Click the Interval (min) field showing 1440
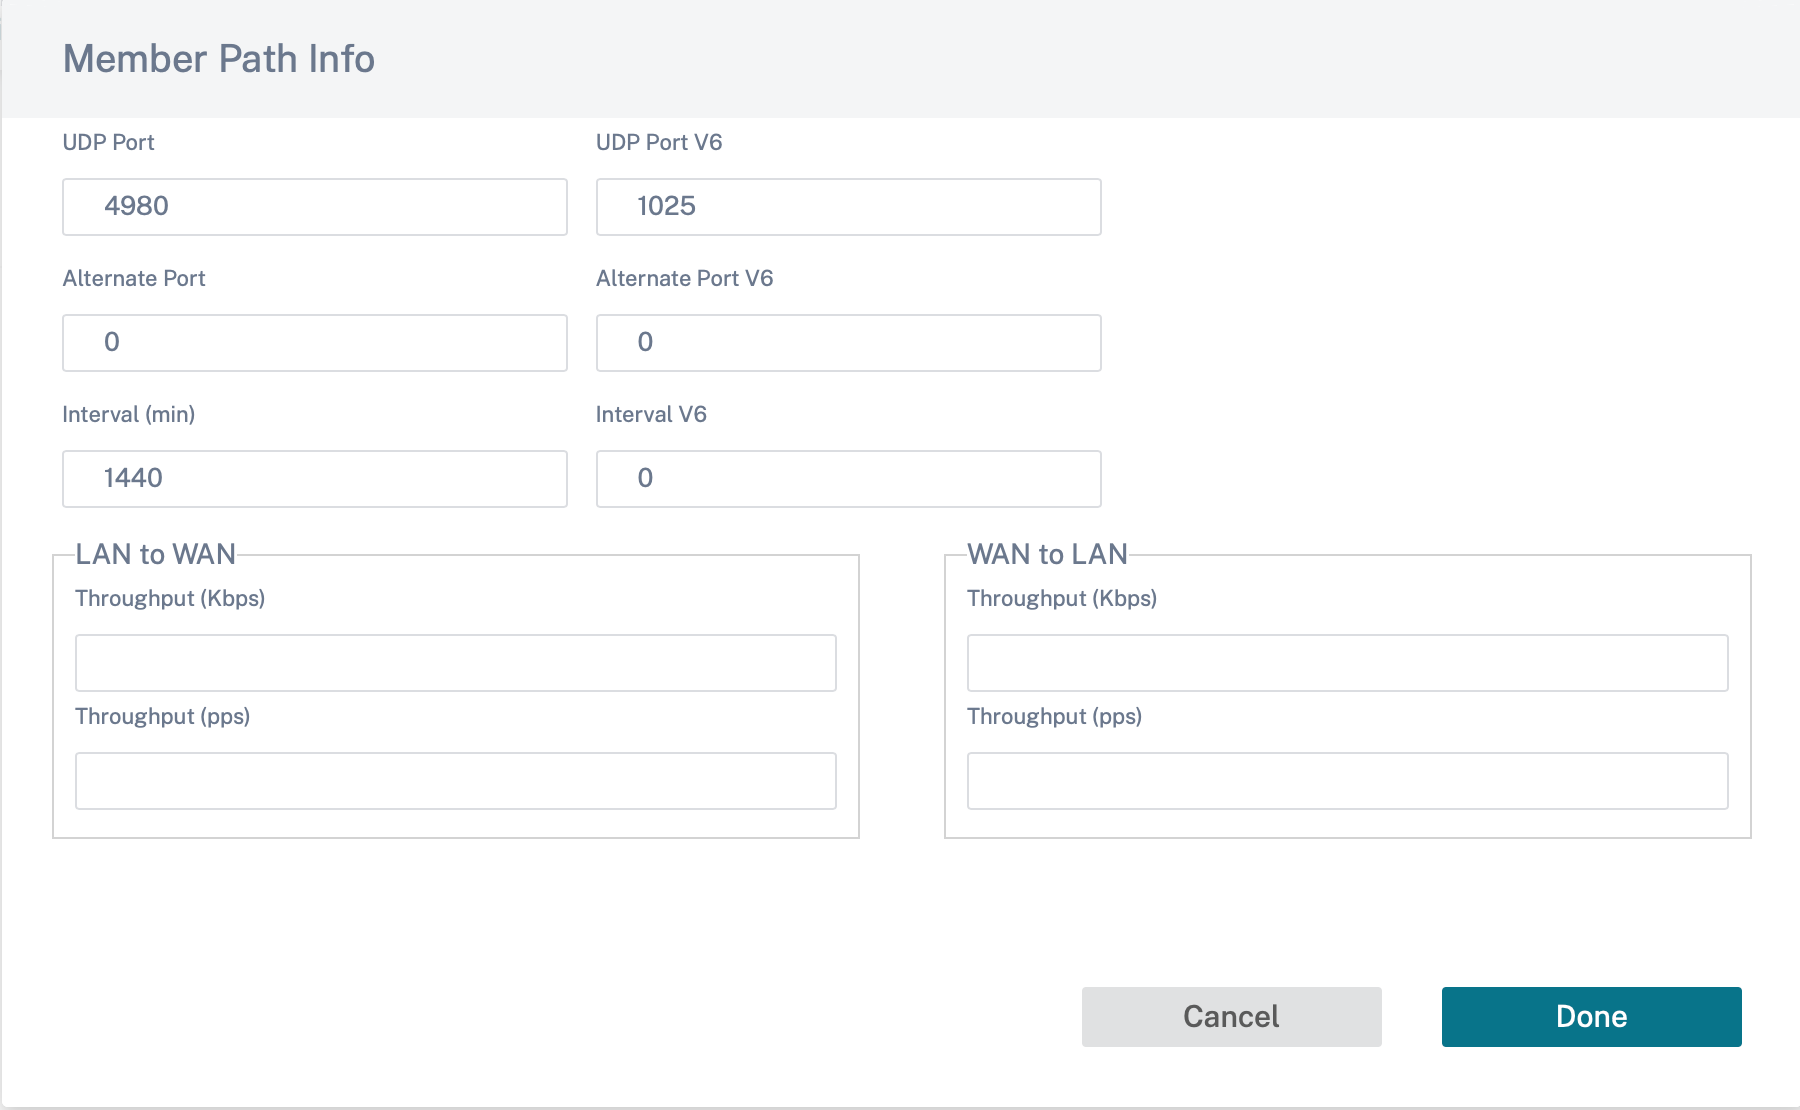 [x=315, y=479]
